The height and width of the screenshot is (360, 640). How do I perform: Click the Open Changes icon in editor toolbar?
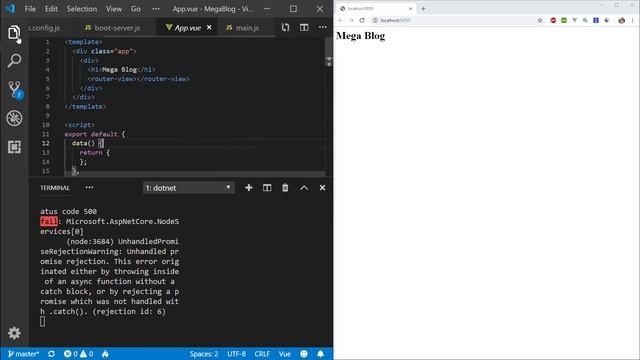(x=285, y=27)
